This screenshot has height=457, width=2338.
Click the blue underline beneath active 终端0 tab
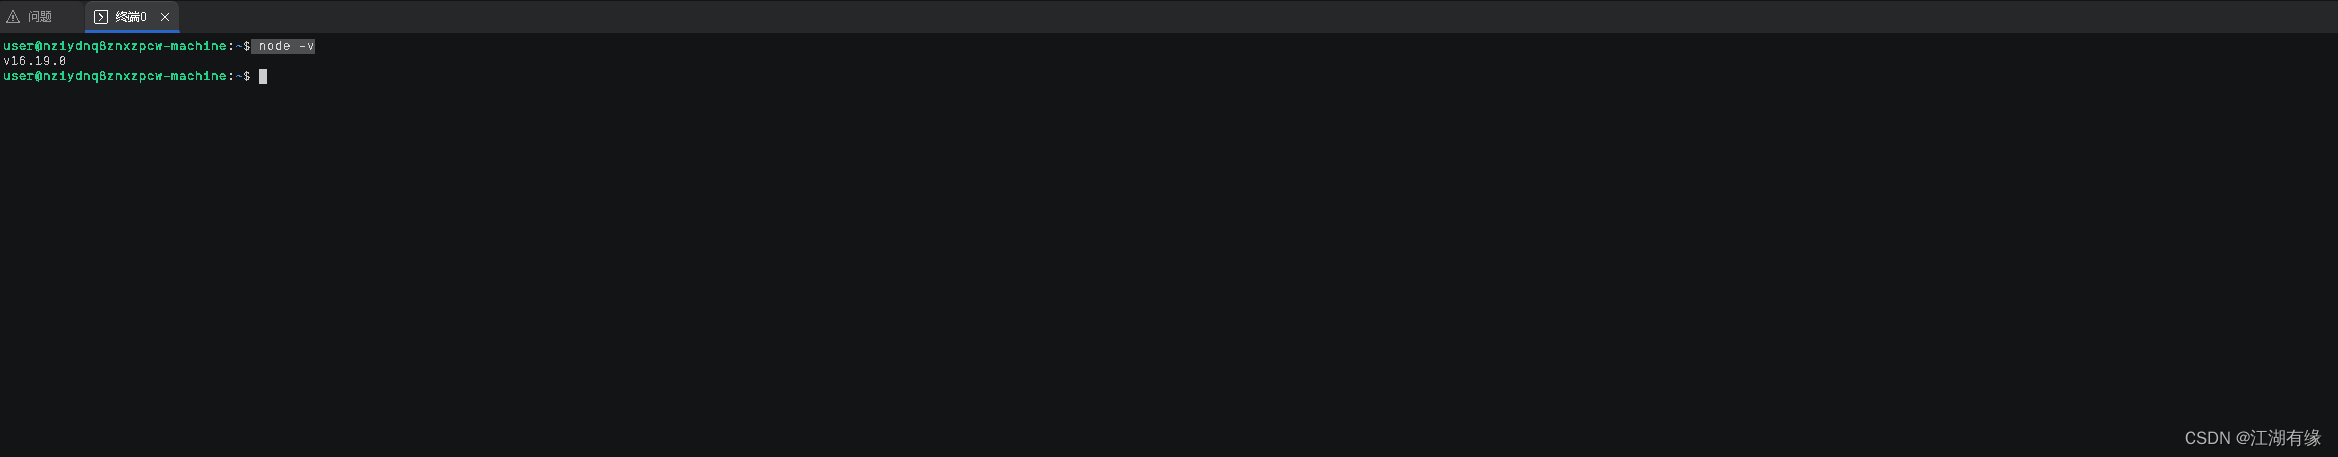132,31
